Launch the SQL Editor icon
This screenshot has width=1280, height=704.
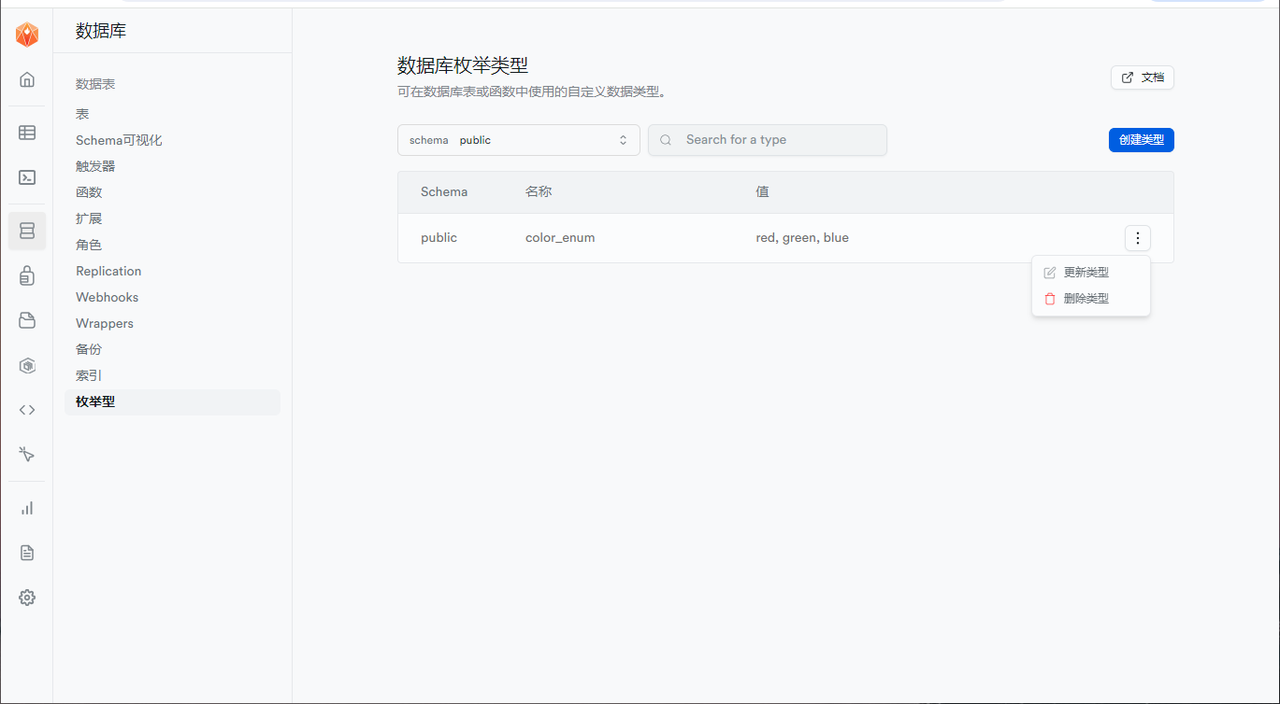27,177
